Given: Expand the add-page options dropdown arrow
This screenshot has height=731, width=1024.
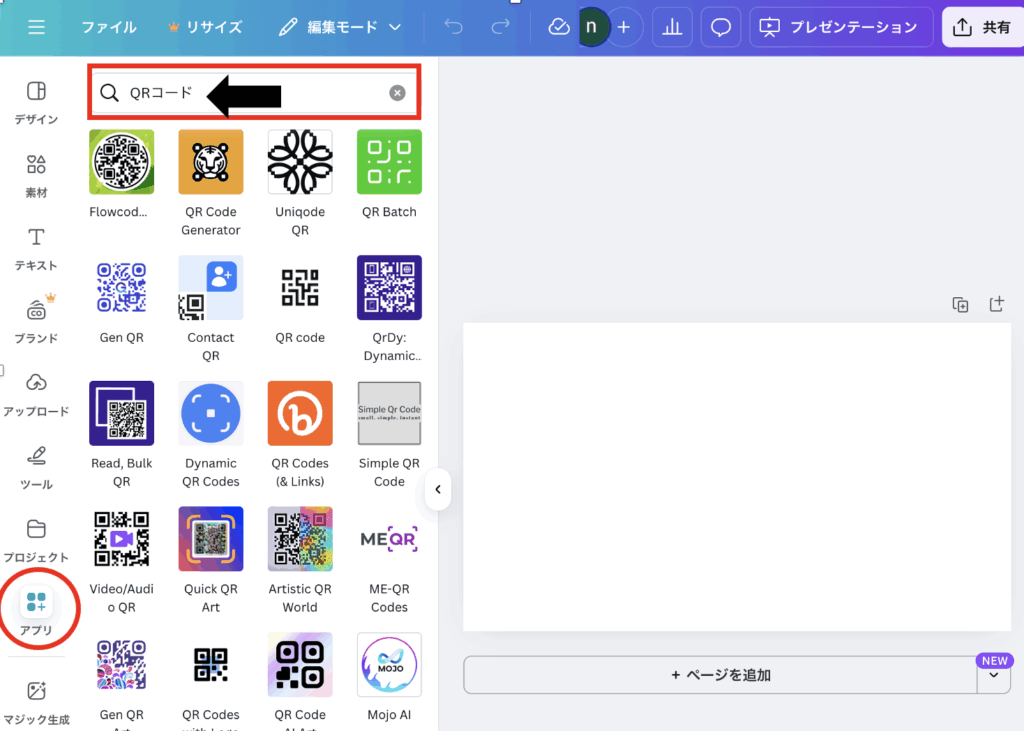Looking at the screenshot, I should 994,675.
